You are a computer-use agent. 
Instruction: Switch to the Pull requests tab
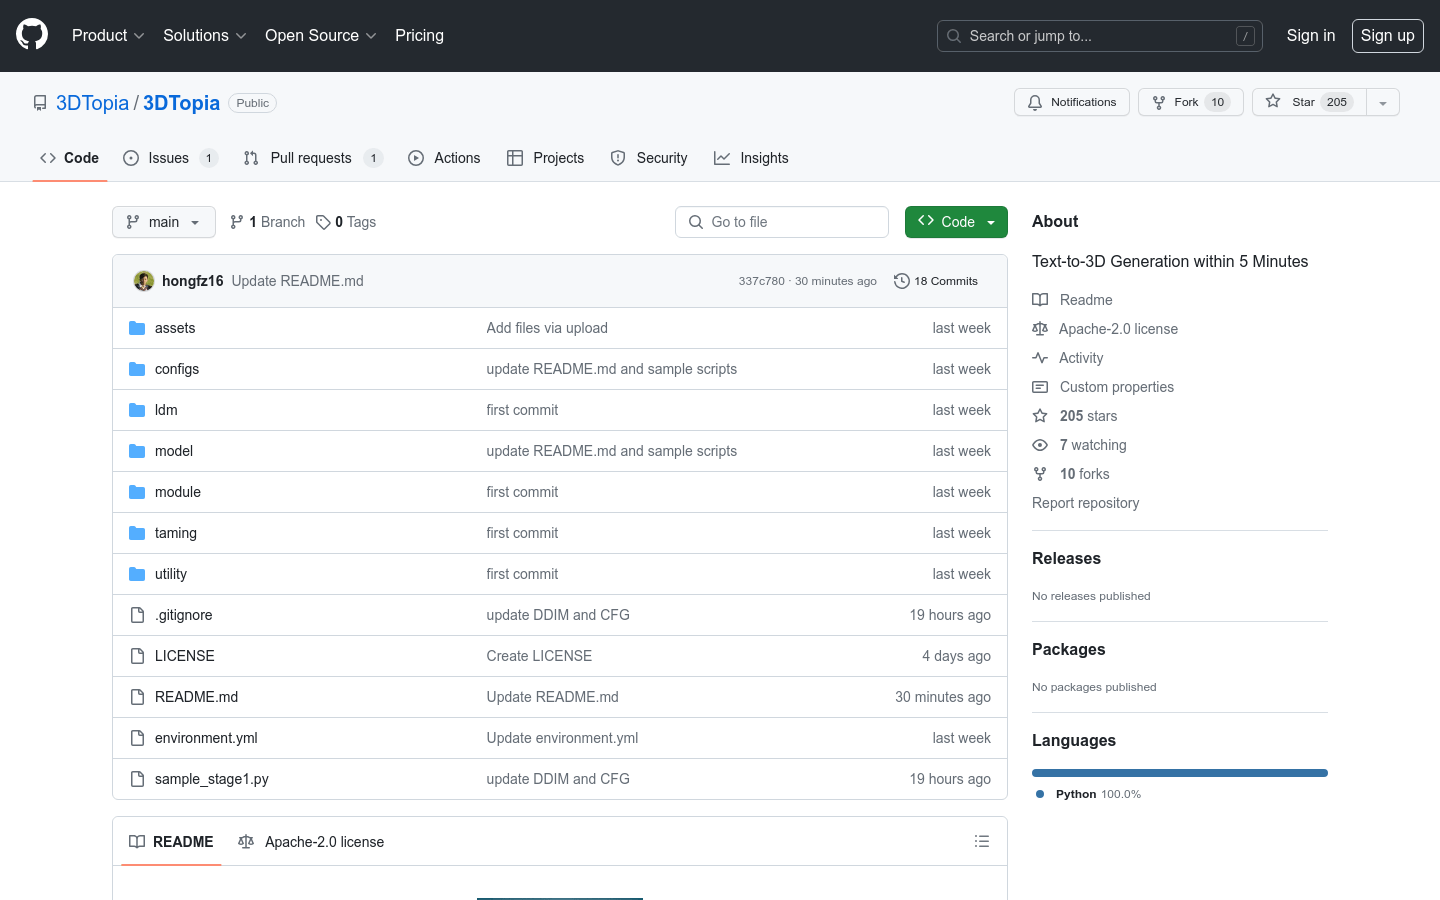313,158
